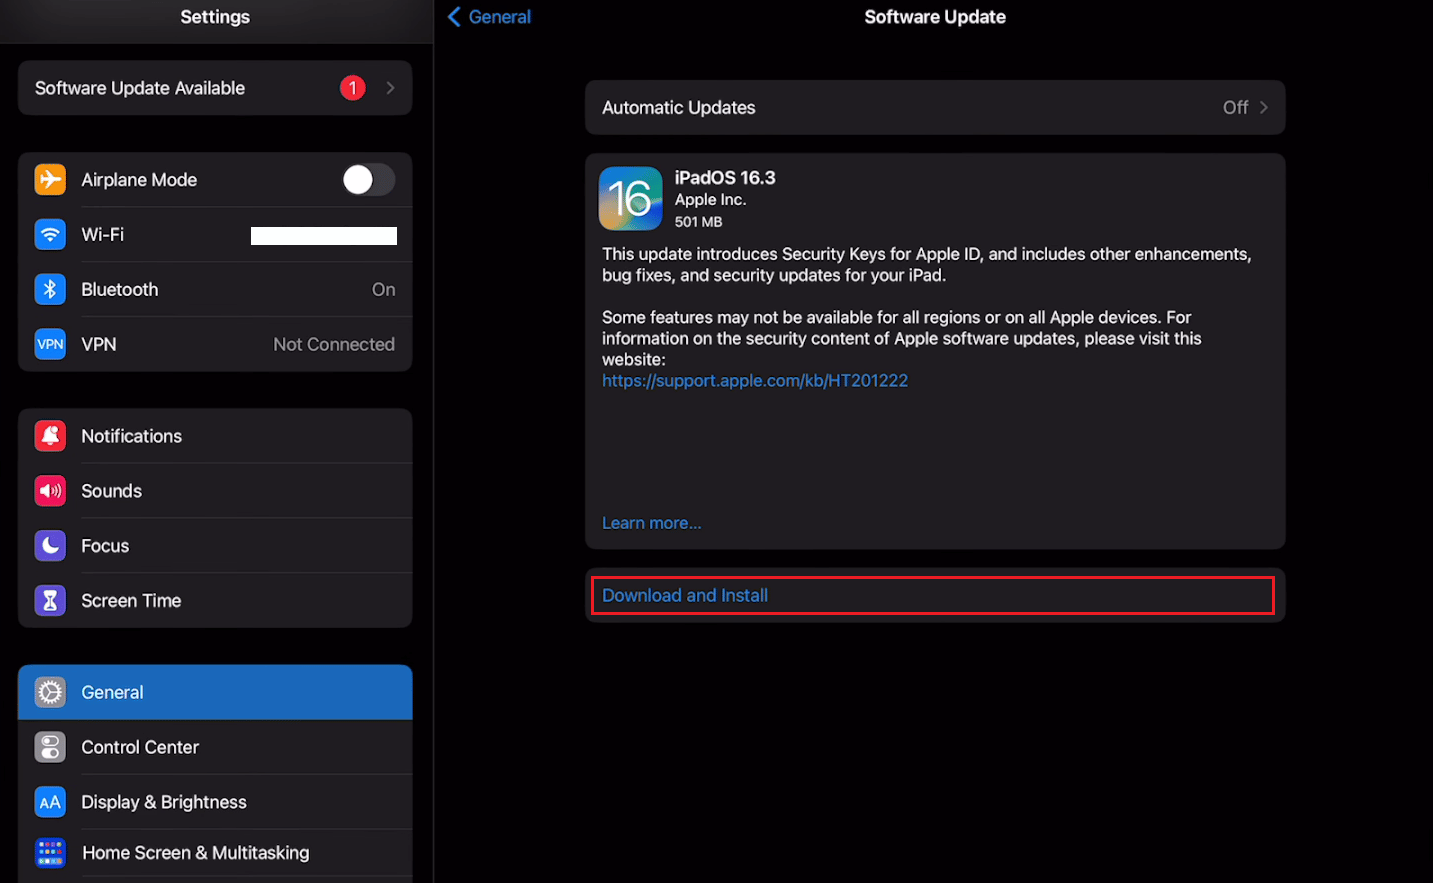Tap the Notifications bell icon

pyautogui.click(x=50, y=436)
